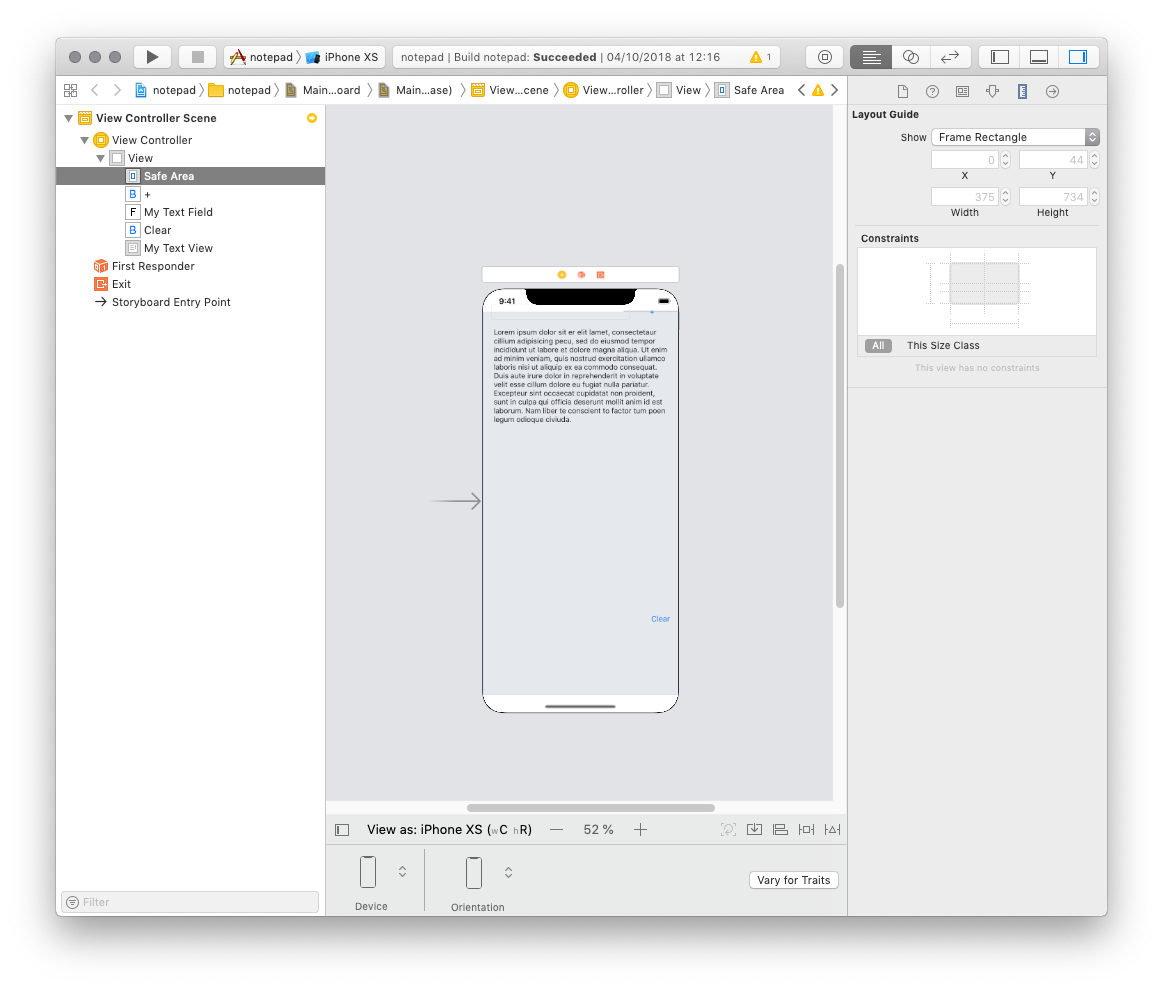1163x990 pixels.
Task: Open the Library button in toolbar
Action: [824, 57]
